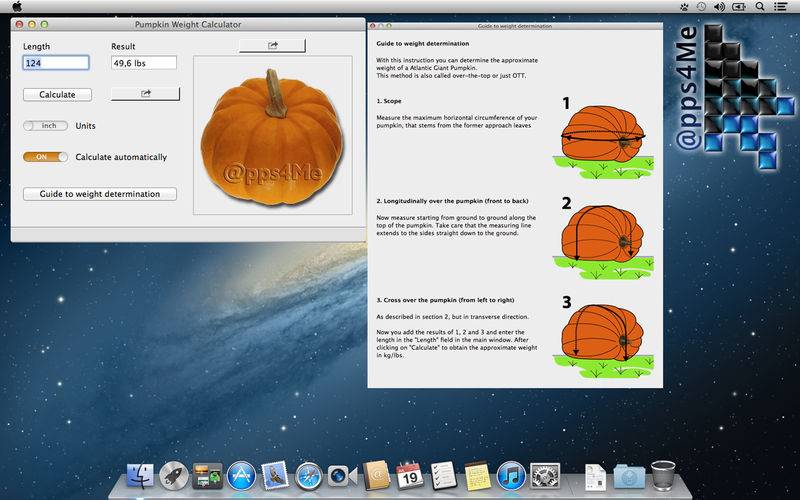800x500 pixels.
Task: Open Guide to weight determination
Action: pyautogui.click(x=100, y=194)
